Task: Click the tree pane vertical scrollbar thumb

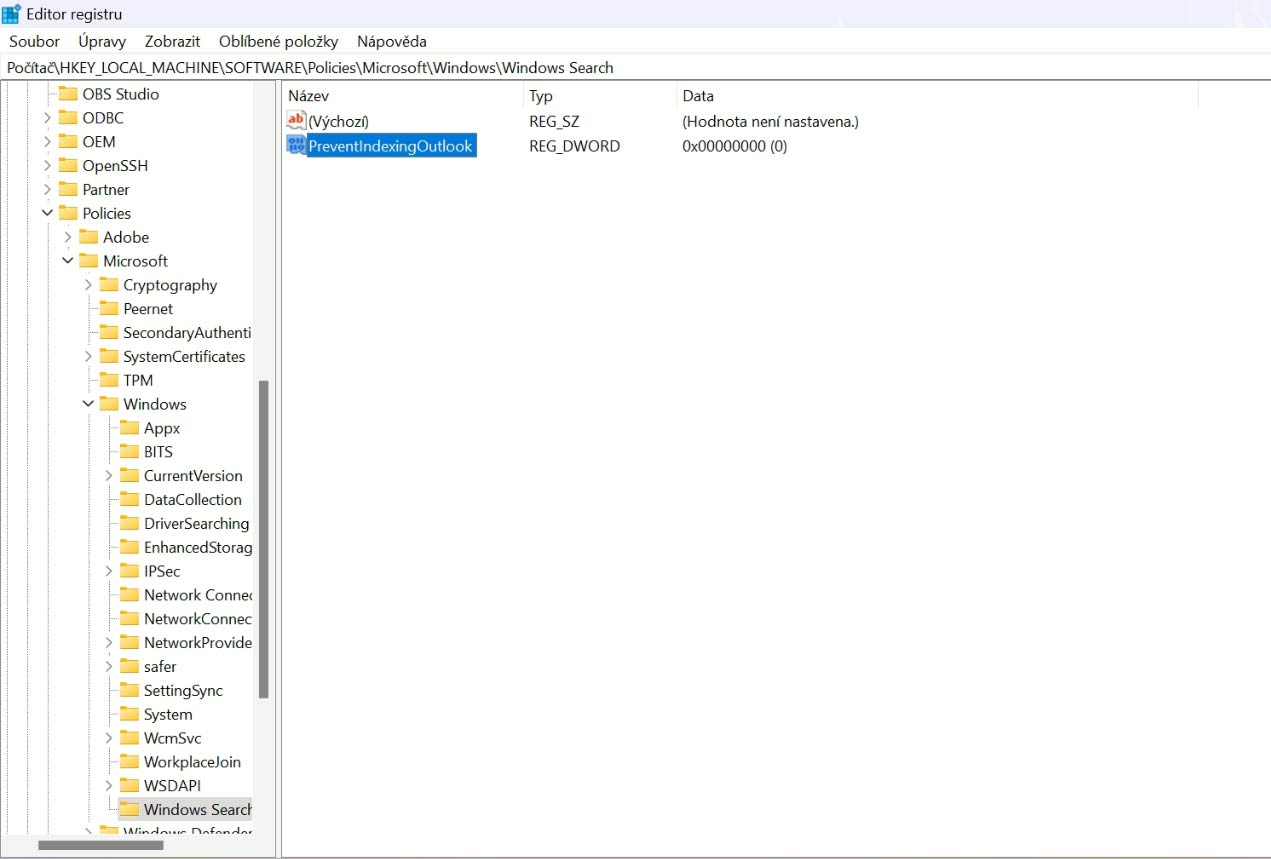Action: (264, 540)
